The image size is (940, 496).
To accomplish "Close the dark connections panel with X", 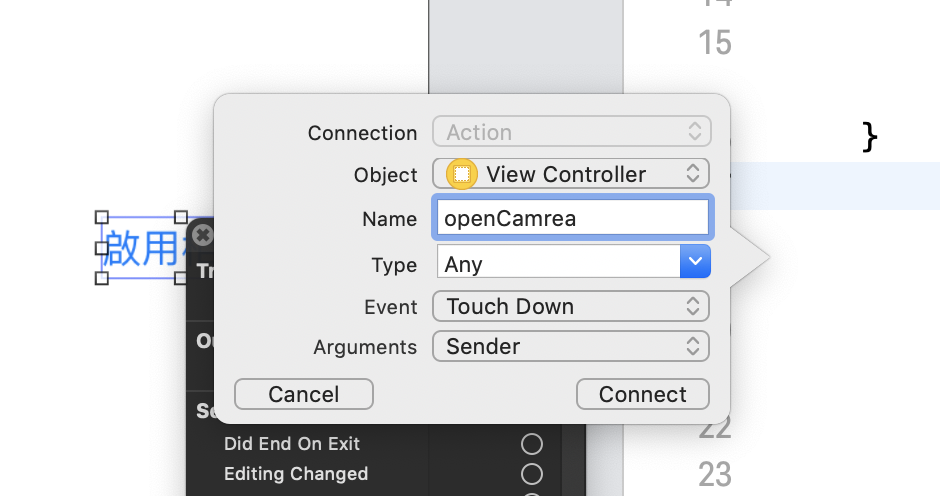I will point(203,235).
